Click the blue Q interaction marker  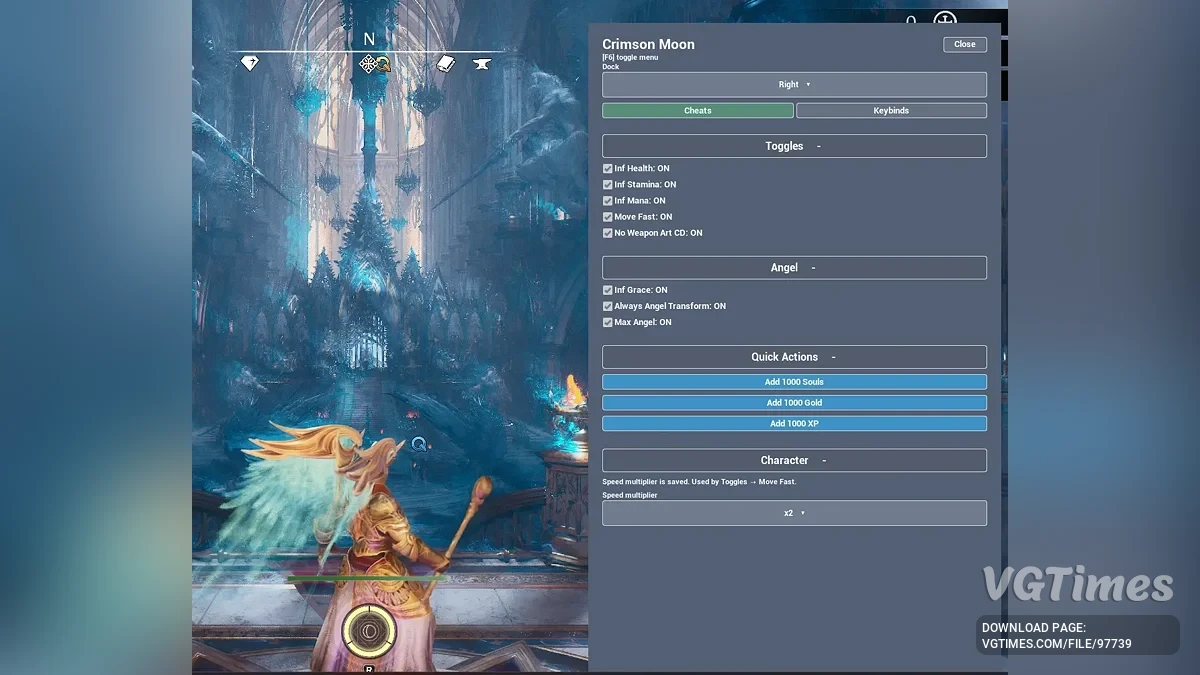tap(419, 444)
